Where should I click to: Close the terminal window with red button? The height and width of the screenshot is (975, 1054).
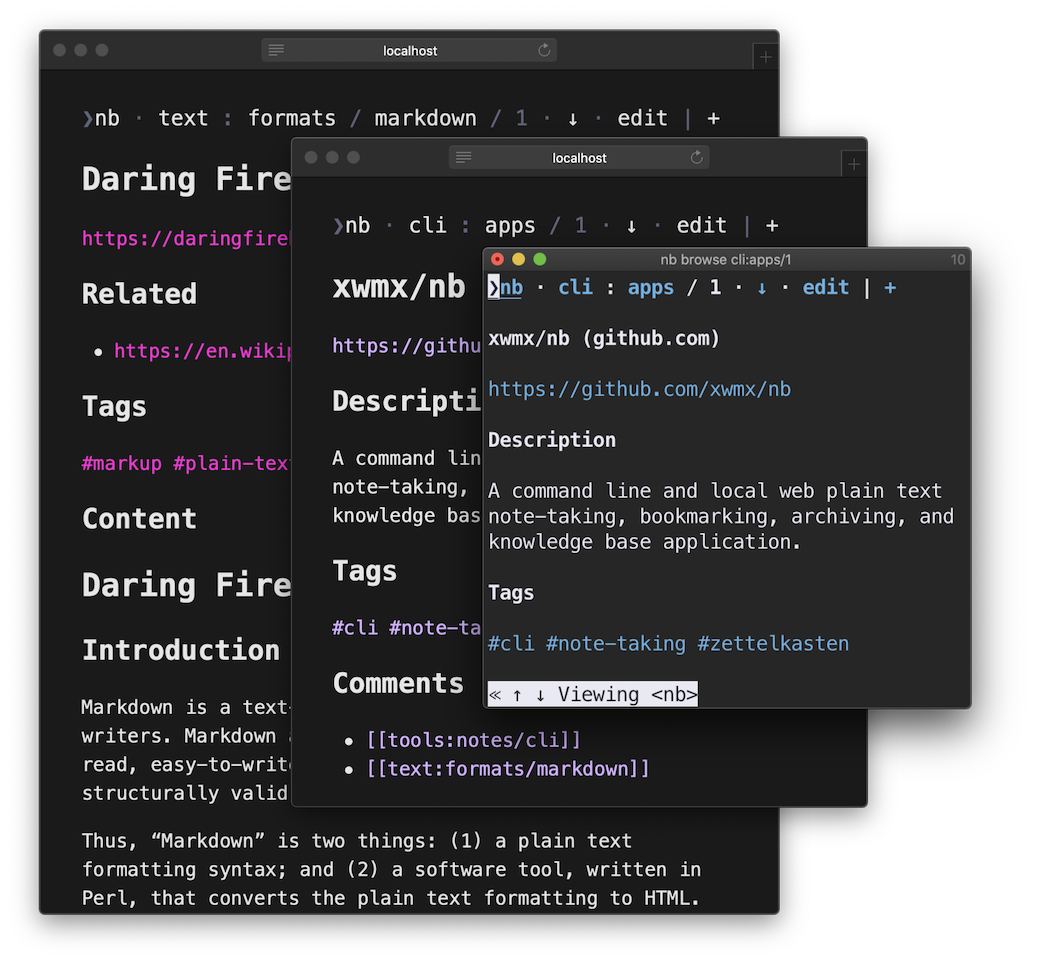tap(497, 260)
